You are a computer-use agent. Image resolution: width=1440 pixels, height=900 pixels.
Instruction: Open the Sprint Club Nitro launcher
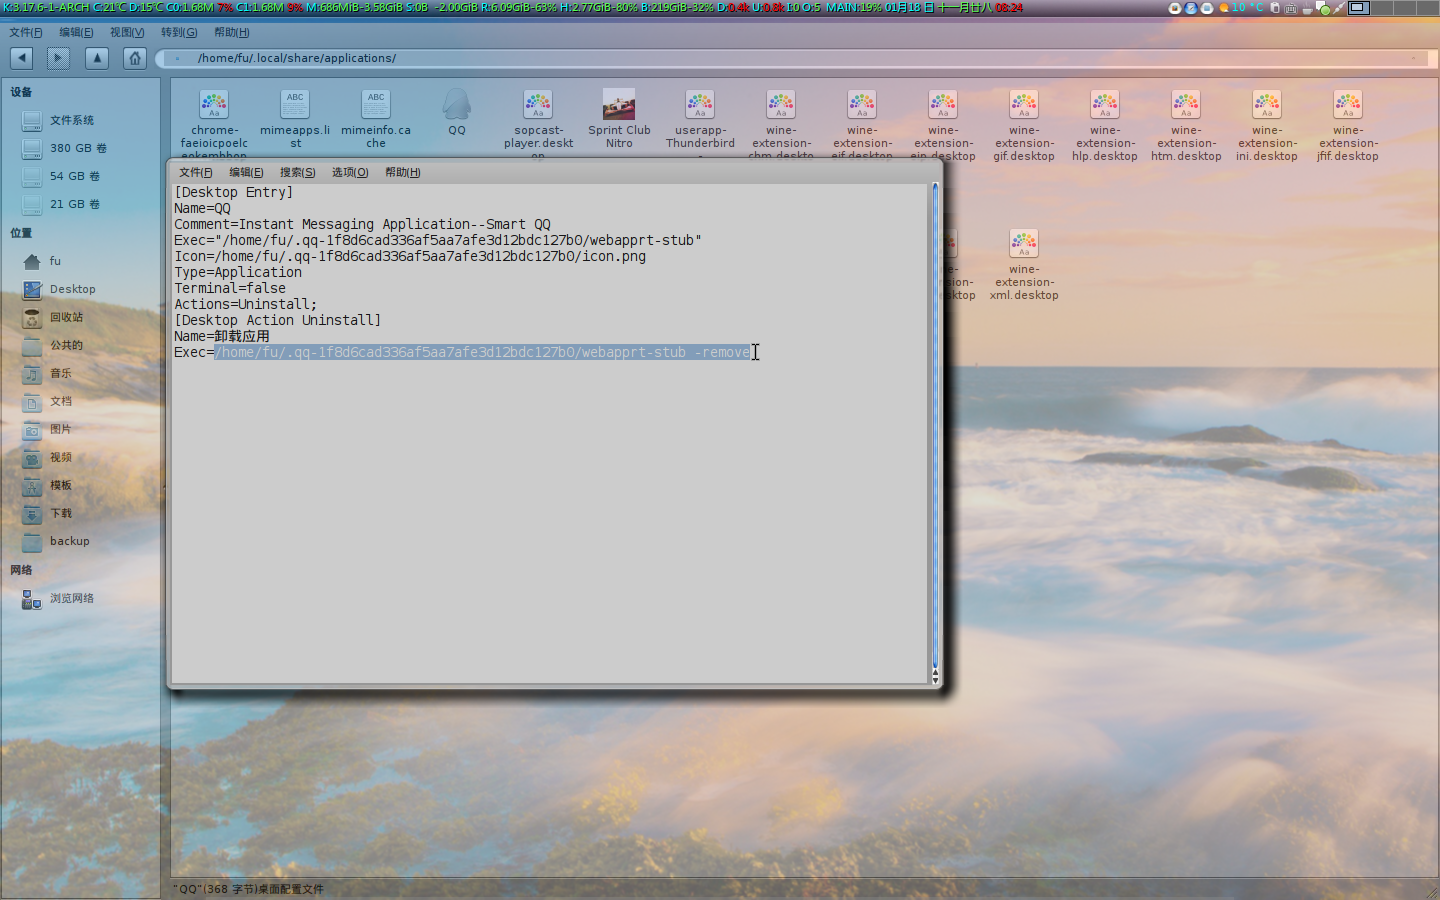point(619,119)
